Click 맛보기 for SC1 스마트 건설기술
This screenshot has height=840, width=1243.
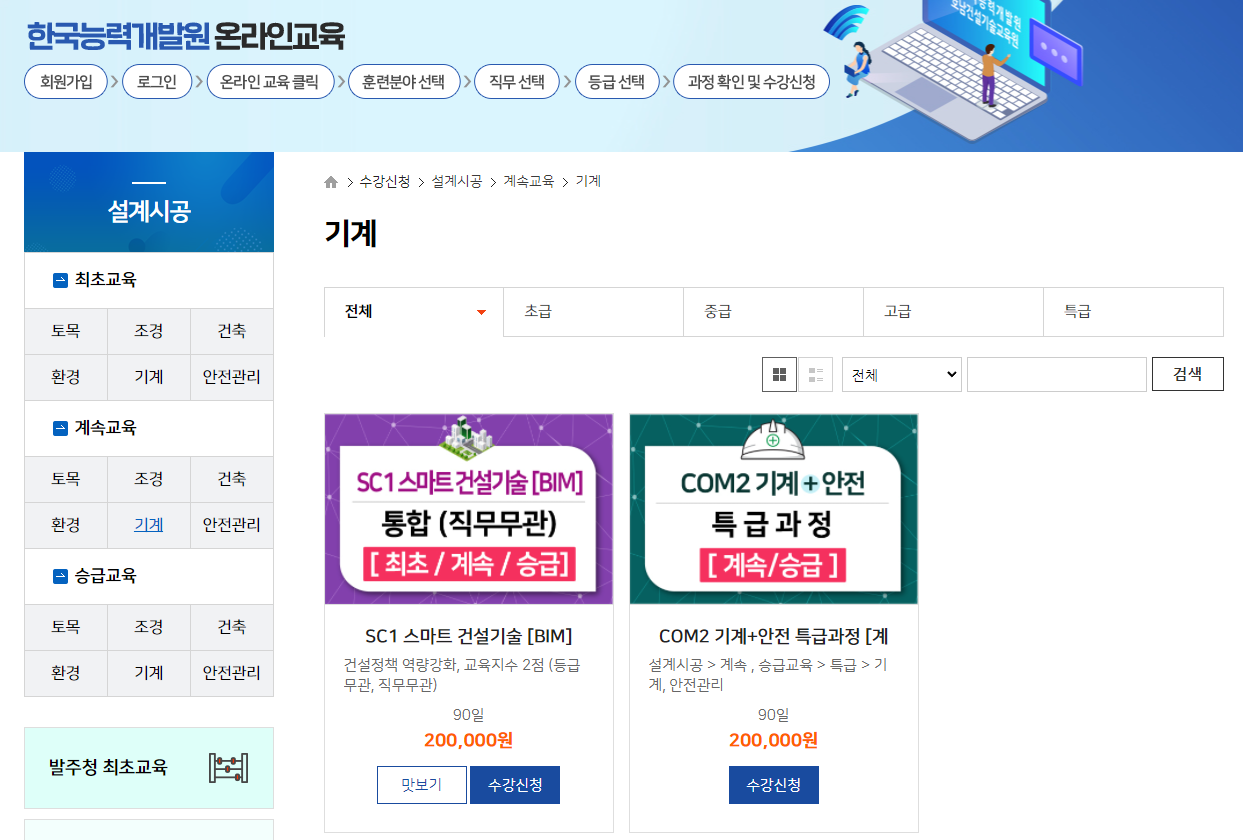(422, 785)
